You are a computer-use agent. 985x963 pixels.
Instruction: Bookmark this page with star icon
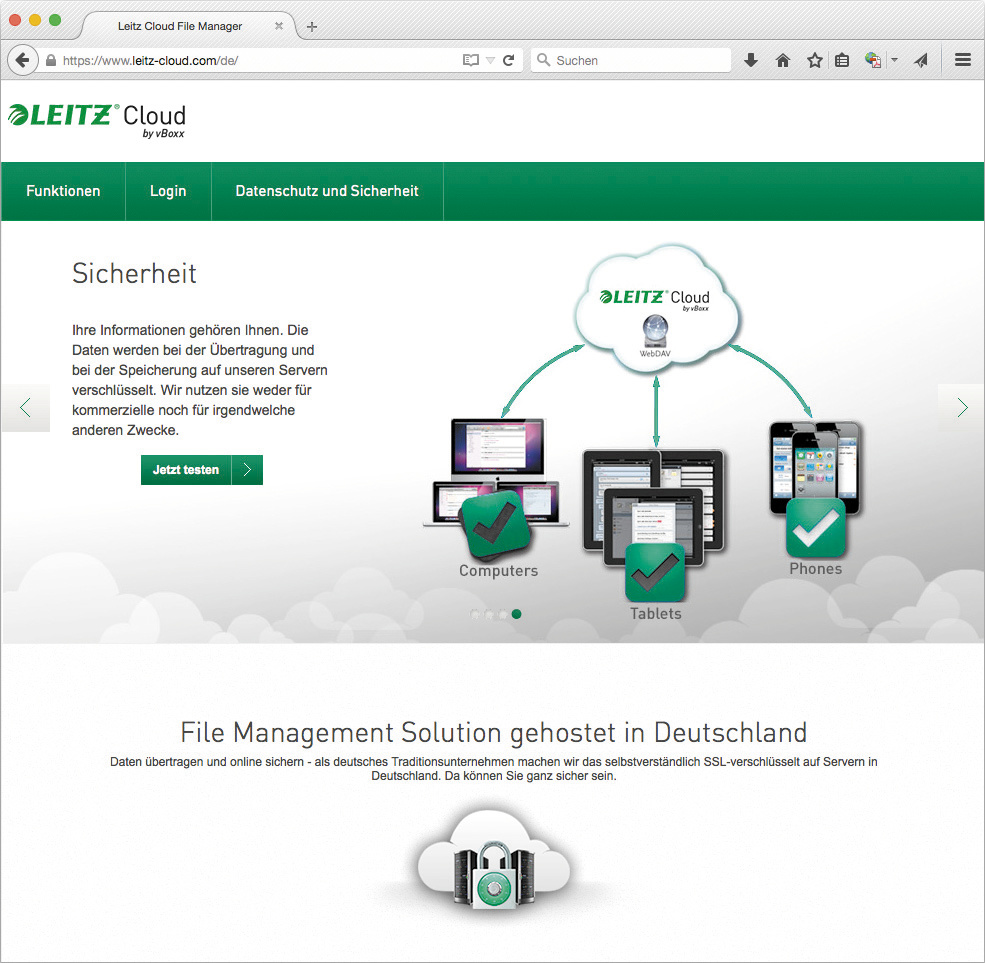pos(815,60)
